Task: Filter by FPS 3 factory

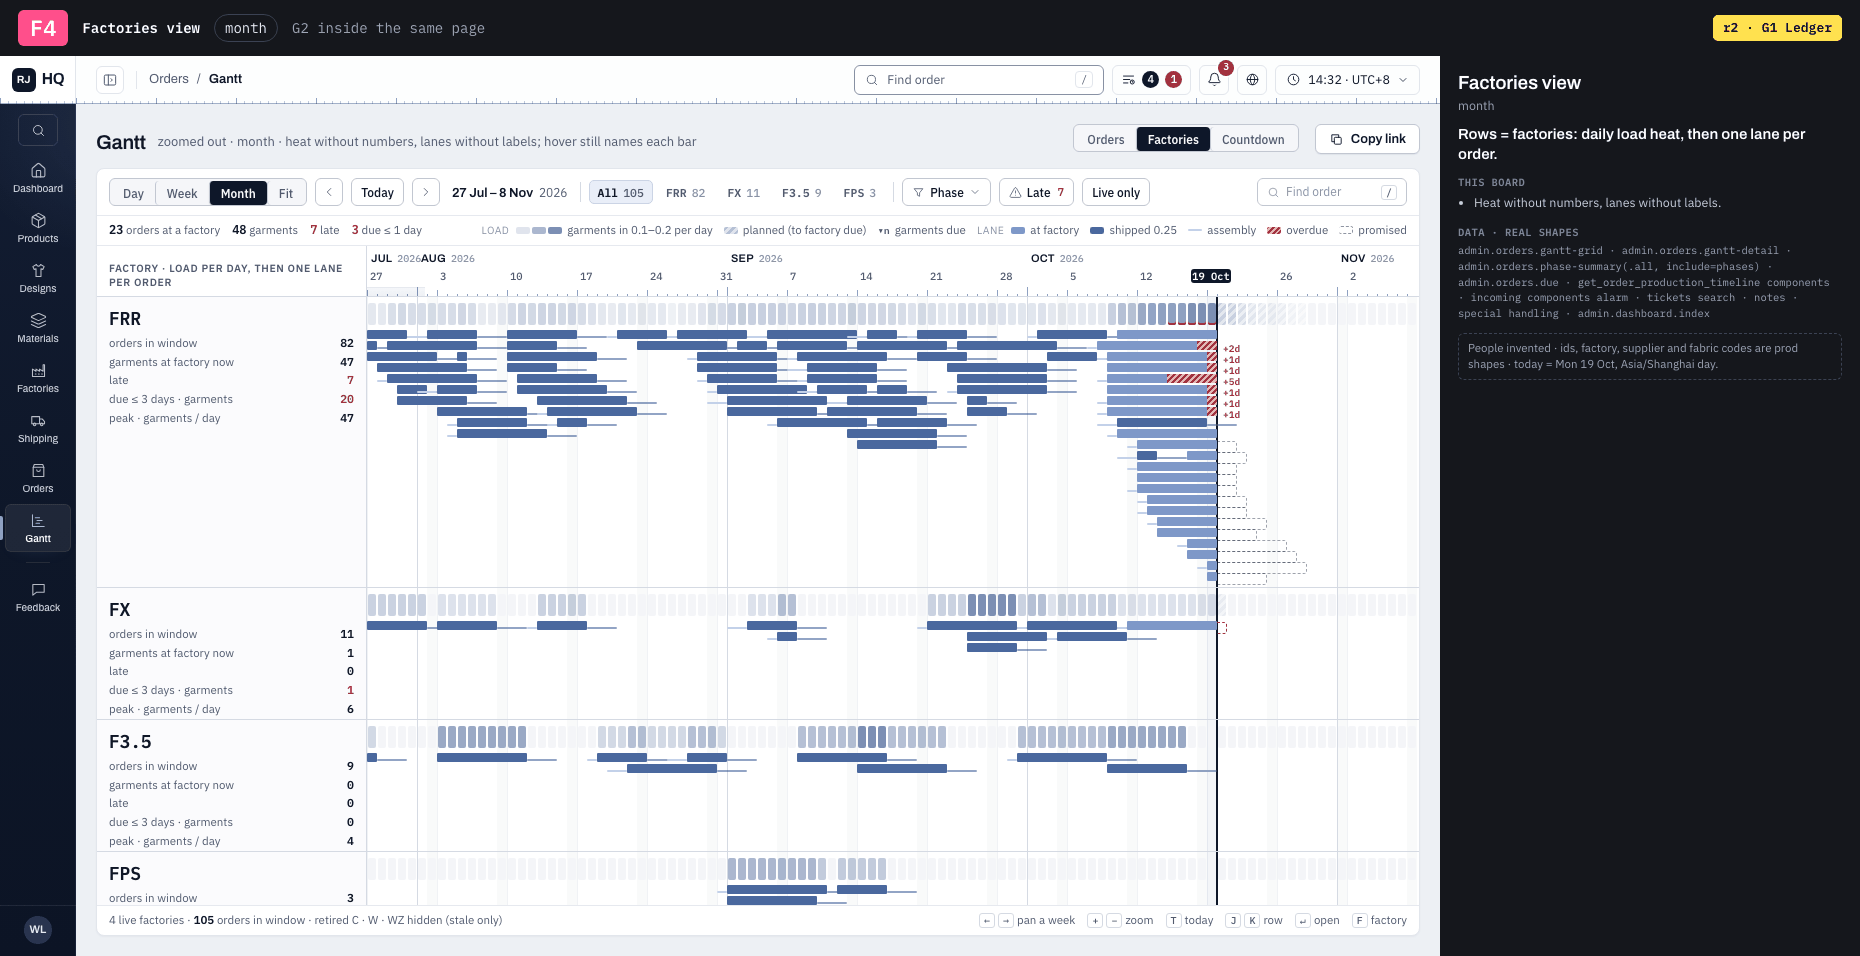Action: point(859,193)
